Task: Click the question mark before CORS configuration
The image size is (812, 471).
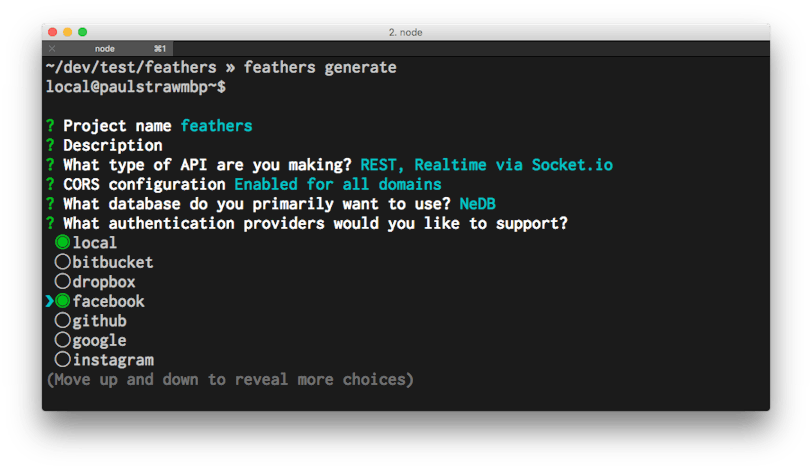Action: click(50, 184)
